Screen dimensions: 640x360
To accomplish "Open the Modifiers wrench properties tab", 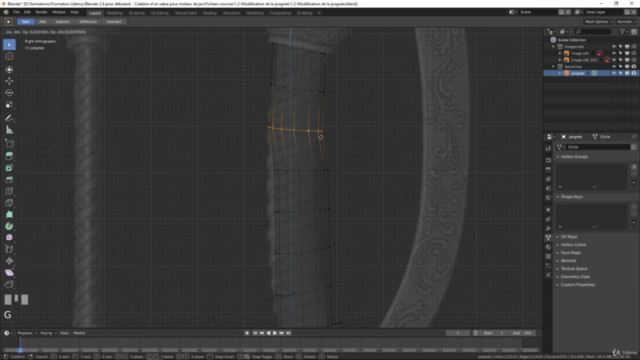I will tap(548, 228).
